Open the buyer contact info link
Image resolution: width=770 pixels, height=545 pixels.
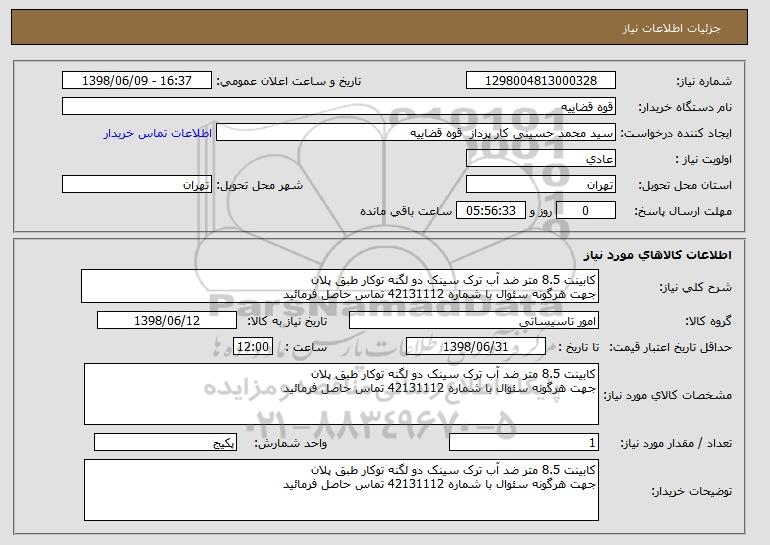click(158, 133)
